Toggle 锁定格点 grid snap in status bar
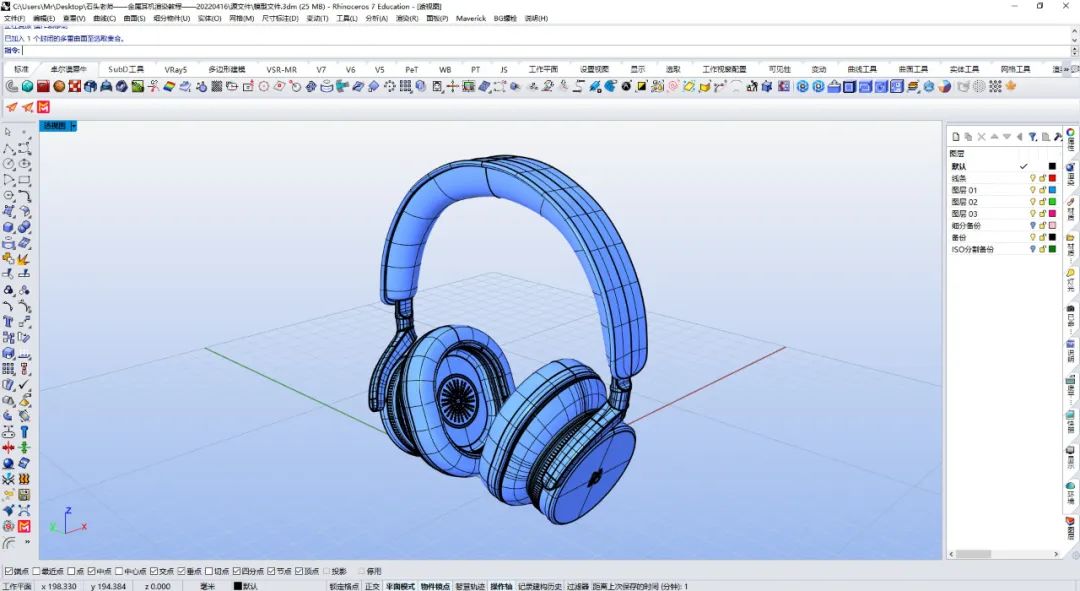Screen dimensions: 1080x591 coord(344,586)
